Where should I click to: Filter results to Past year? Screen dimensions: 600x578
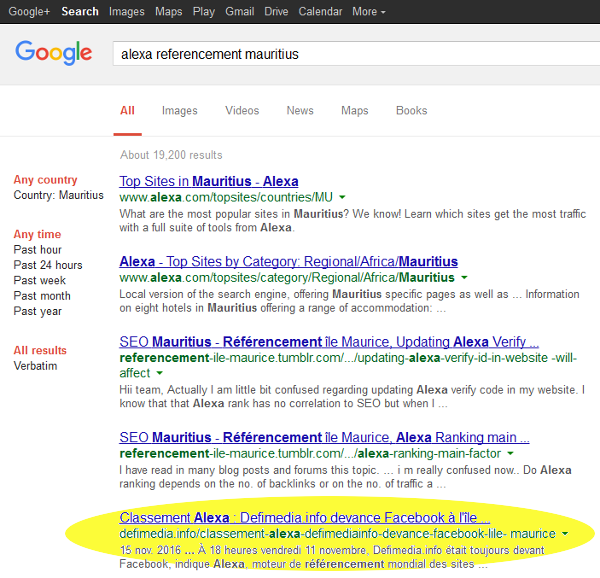click(x=38, y=311)
